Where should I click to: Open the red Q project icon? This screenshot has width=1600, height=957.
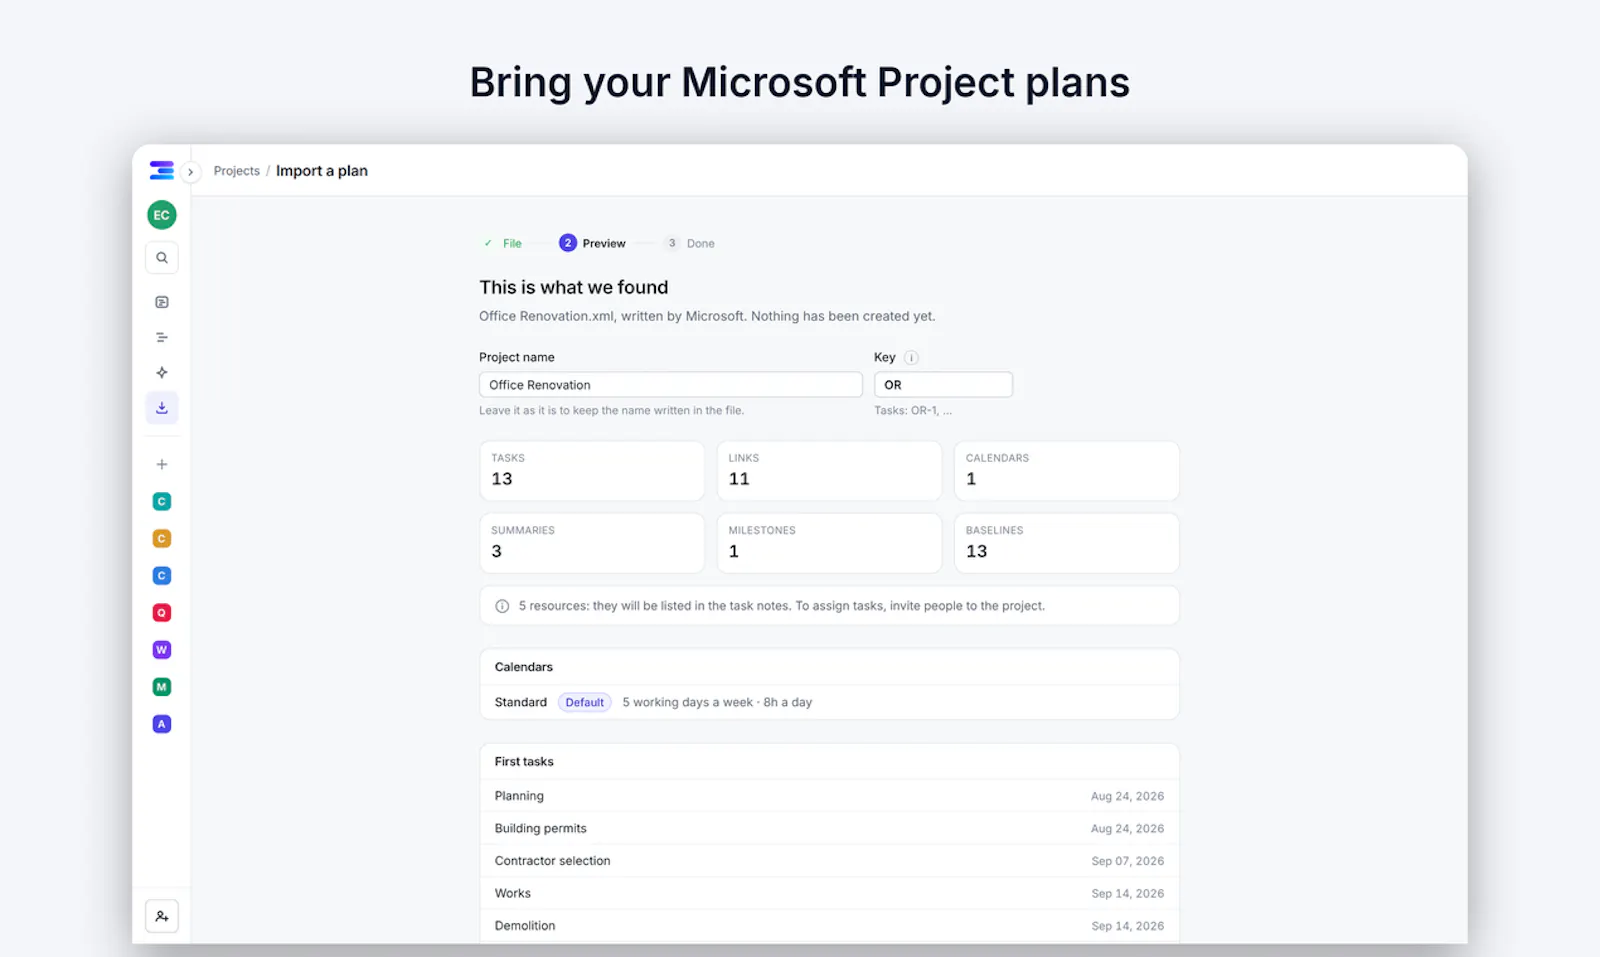click(x=162, y=613)
